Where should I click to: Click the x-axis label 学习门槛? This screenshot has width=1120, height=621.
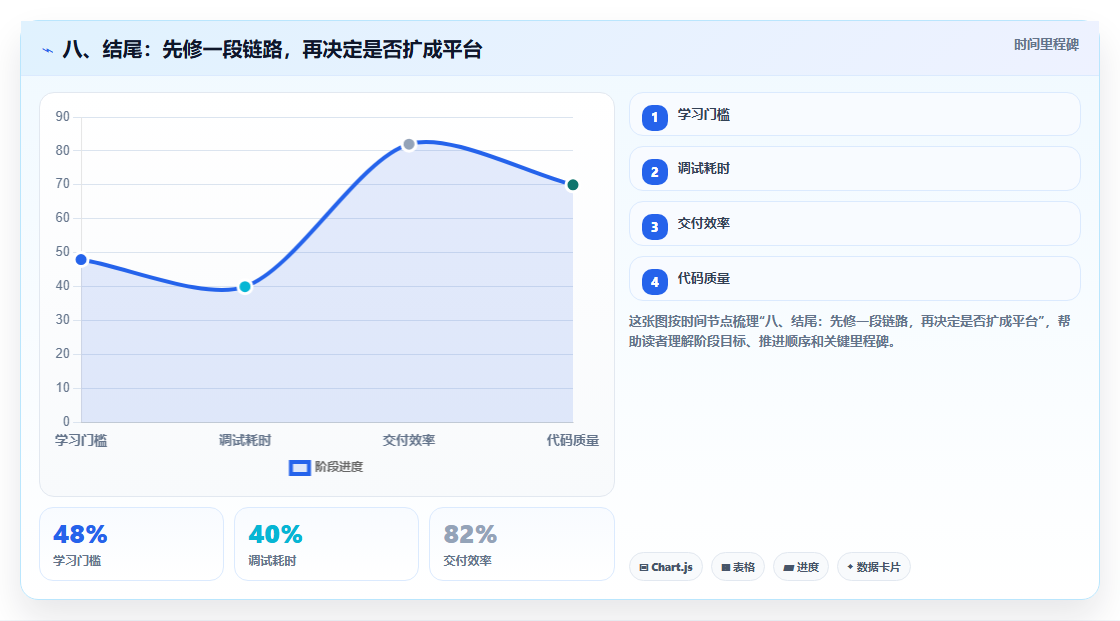point(81,440)
